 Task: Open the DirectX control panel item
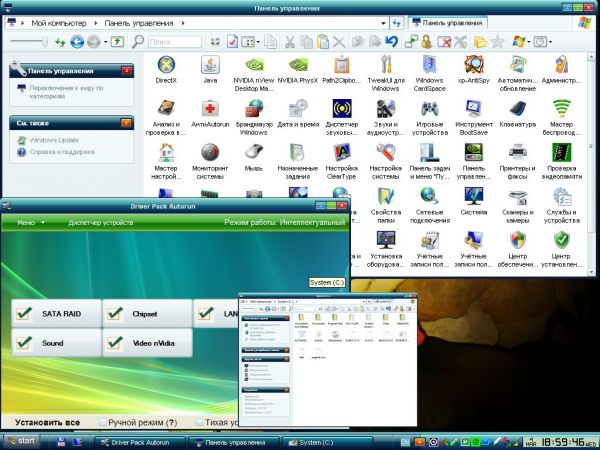click(168, 67)
